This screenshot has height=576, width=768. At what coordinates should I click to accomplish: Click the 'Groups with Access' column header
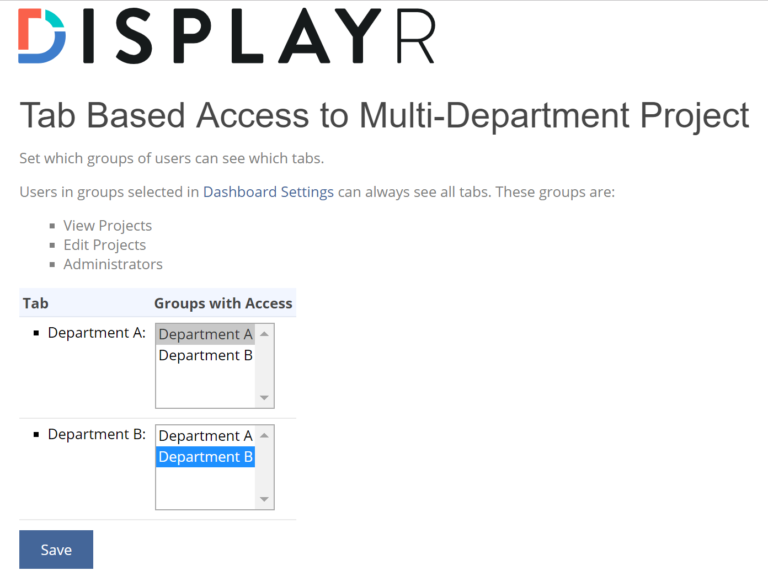pos(223,303)
